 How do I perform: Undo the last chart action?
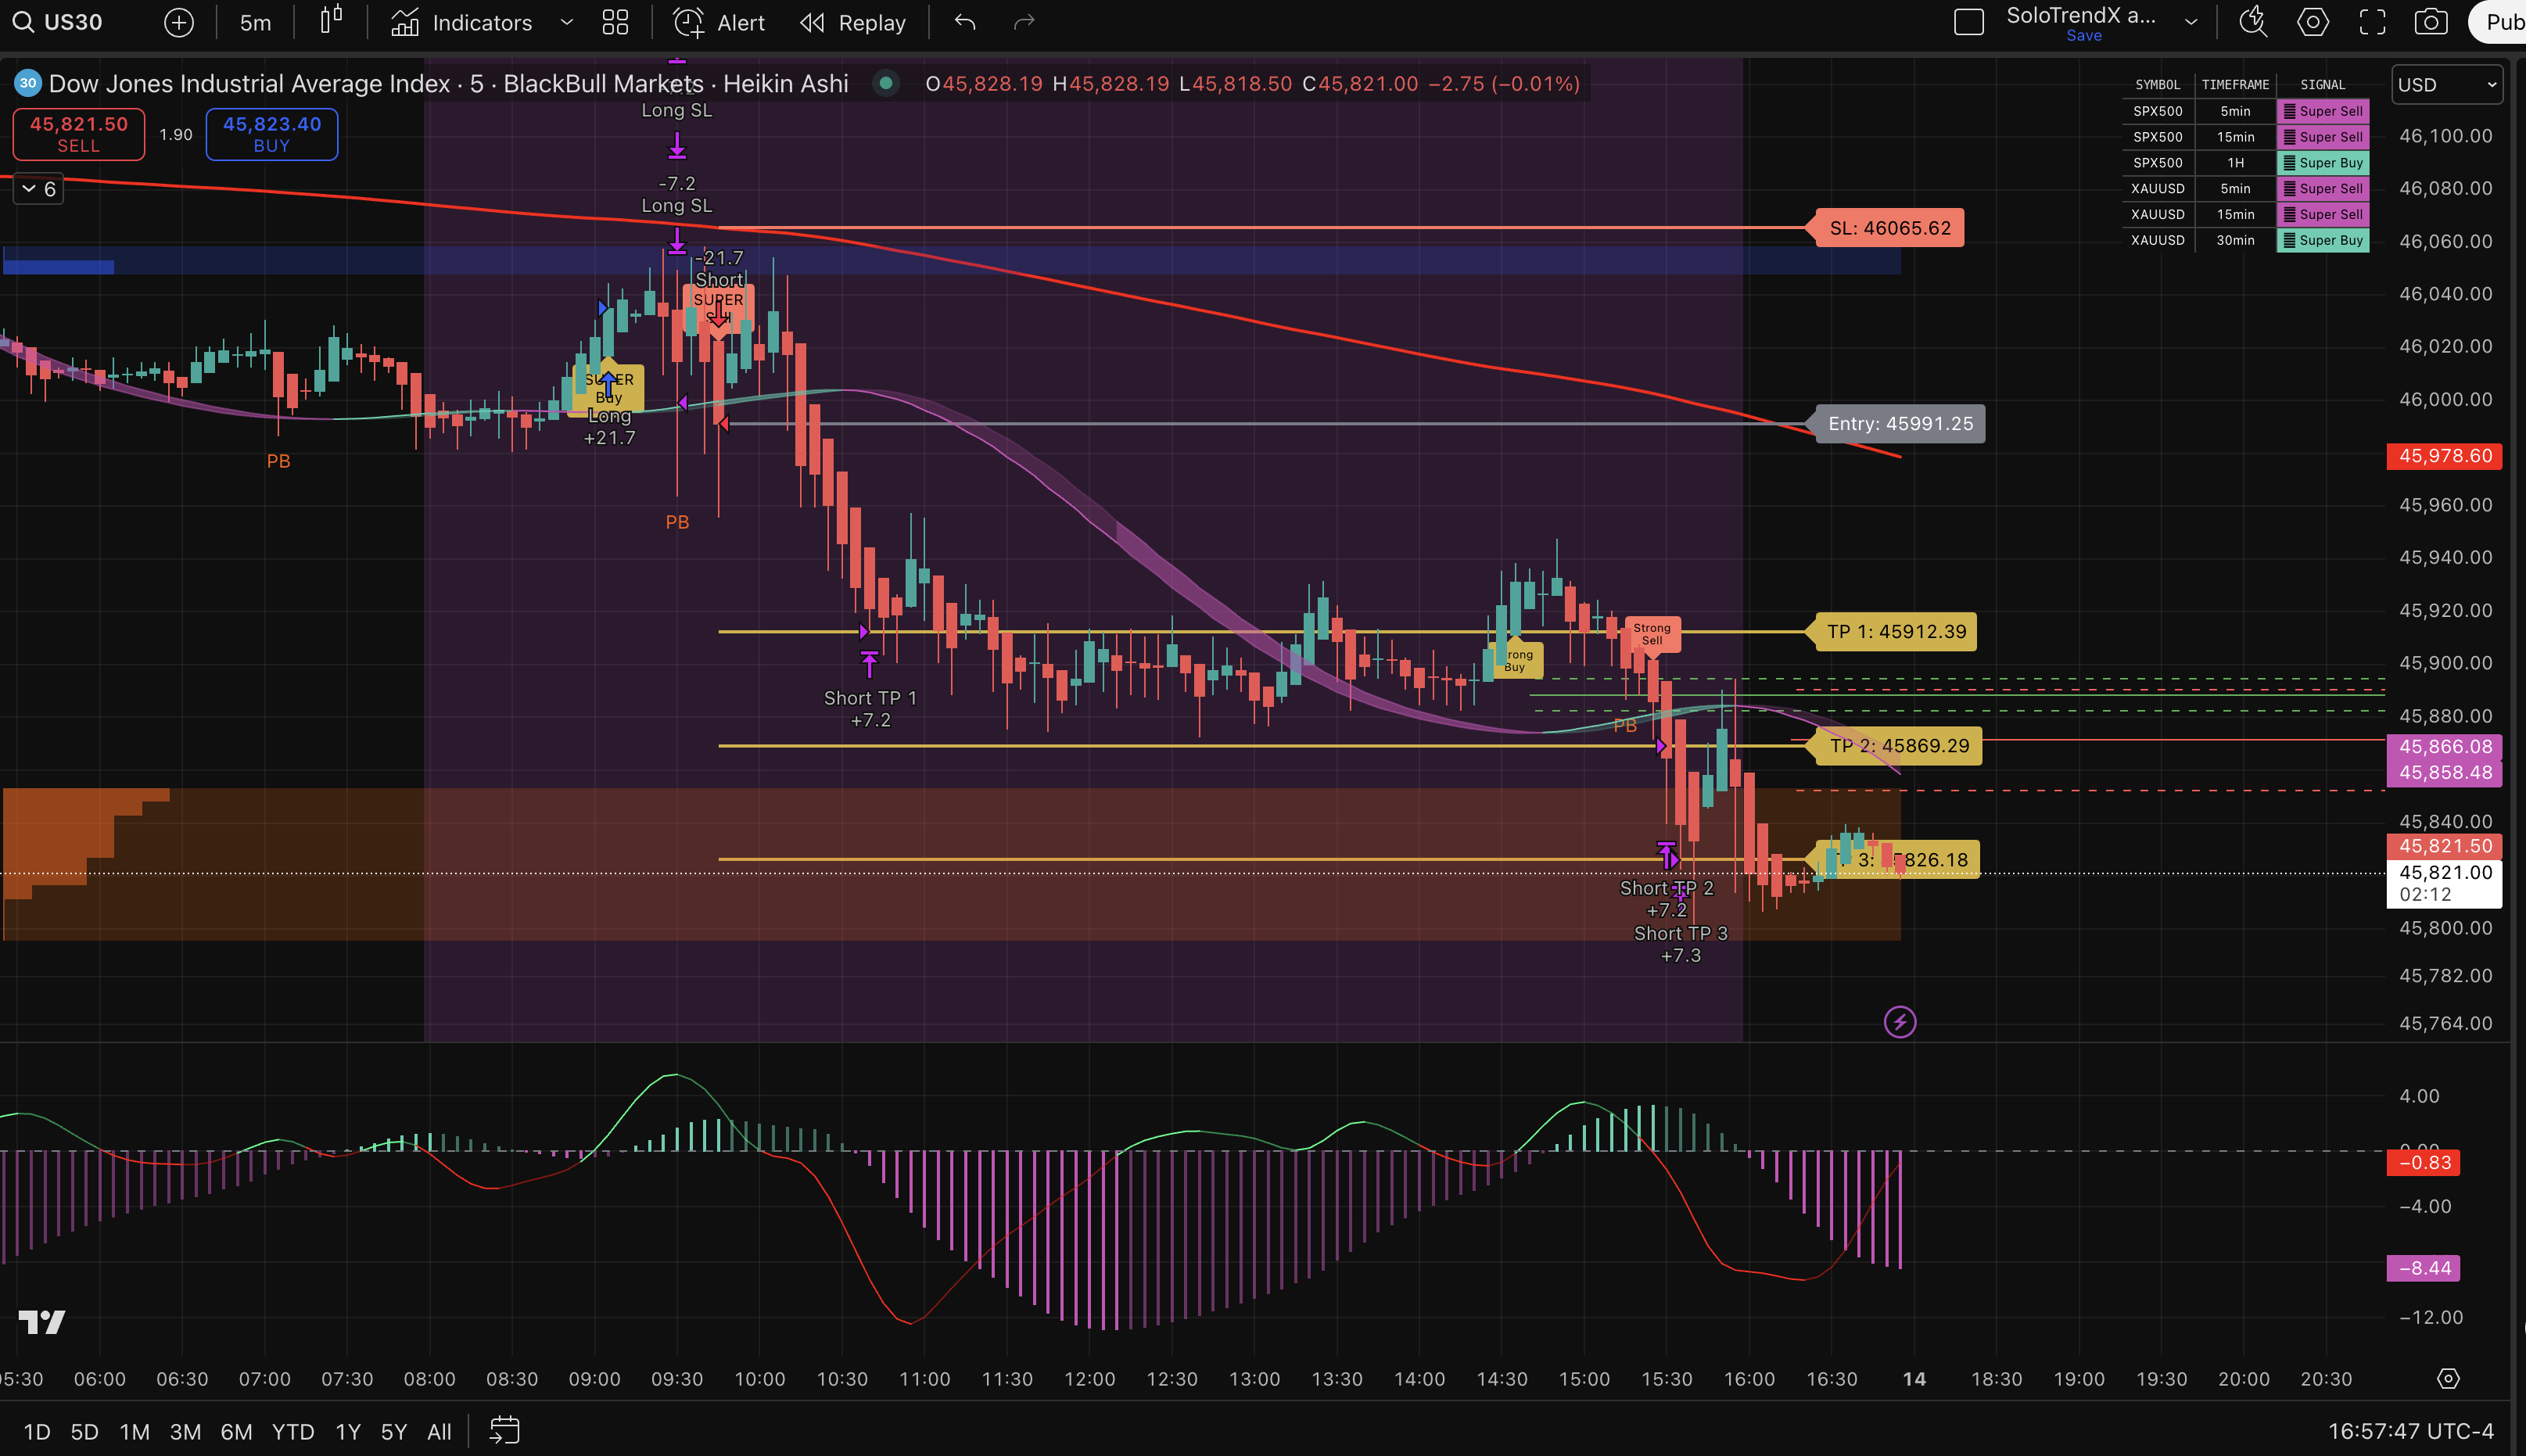click(x=964, y=22)
